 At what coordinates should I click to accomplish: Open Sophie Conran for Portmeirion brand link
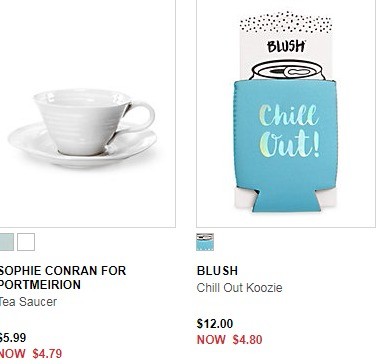63,277
